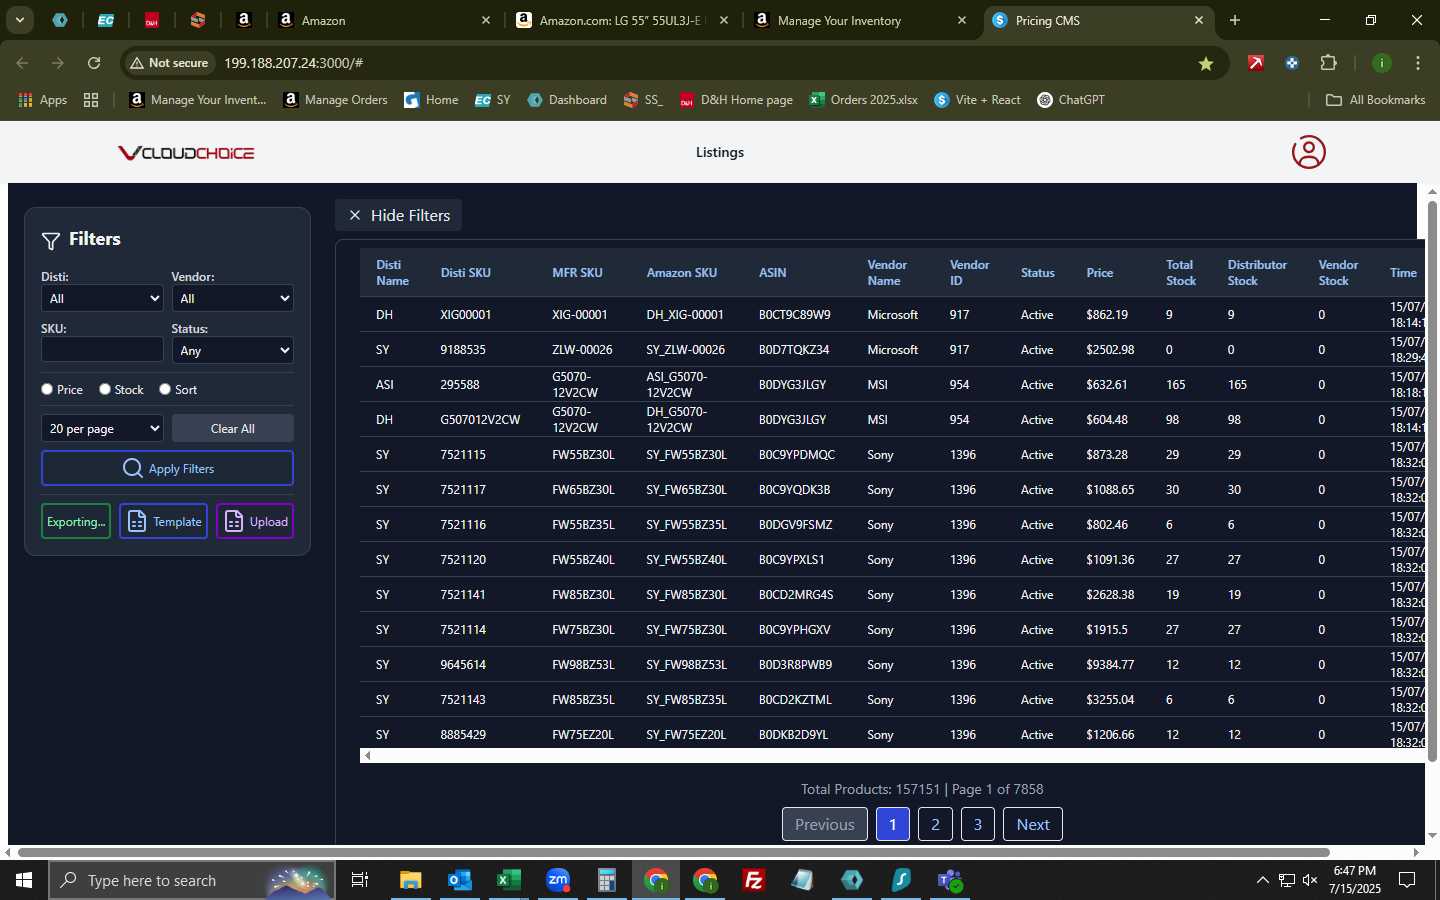Click the Upload button

[255, 521]
